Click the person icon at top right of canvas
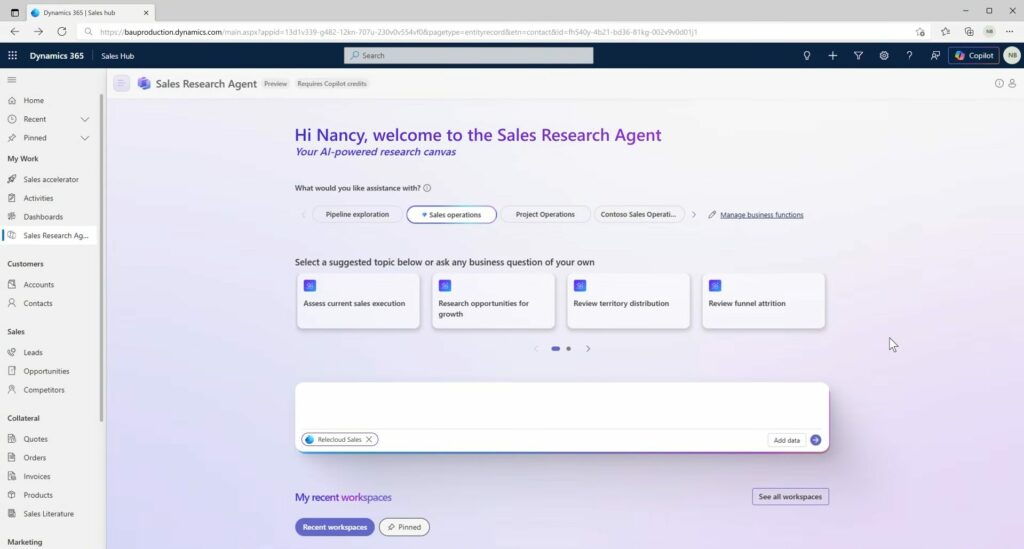 (x=1012, y=84)
